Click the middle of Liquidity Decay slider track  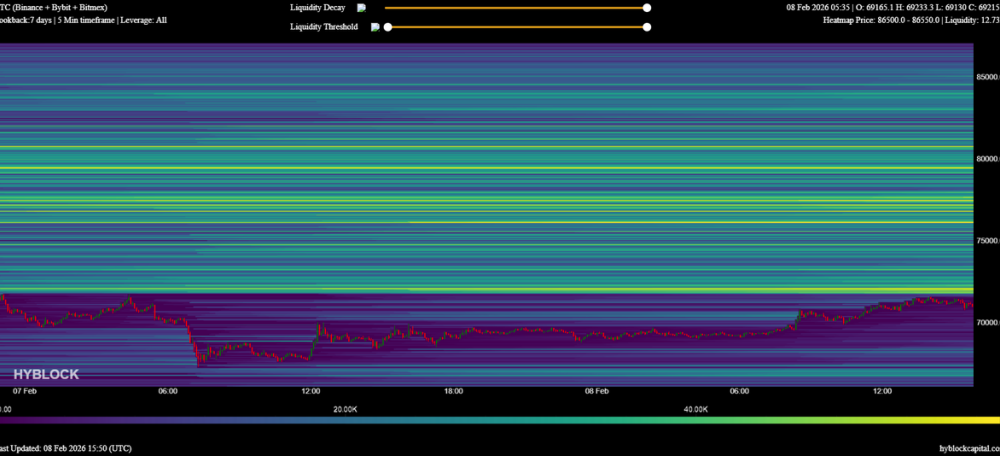[x=516, y=7]
